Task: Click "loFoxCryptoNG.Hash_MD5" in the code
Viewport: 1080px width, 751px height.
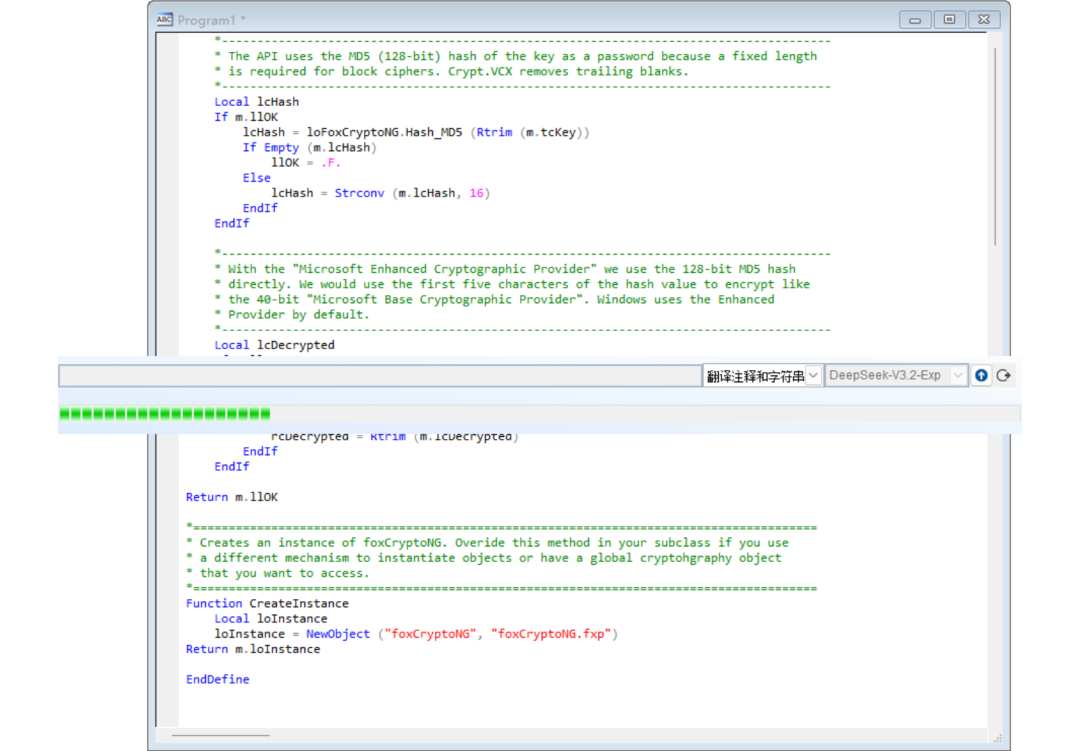Action: pos(384,132)
